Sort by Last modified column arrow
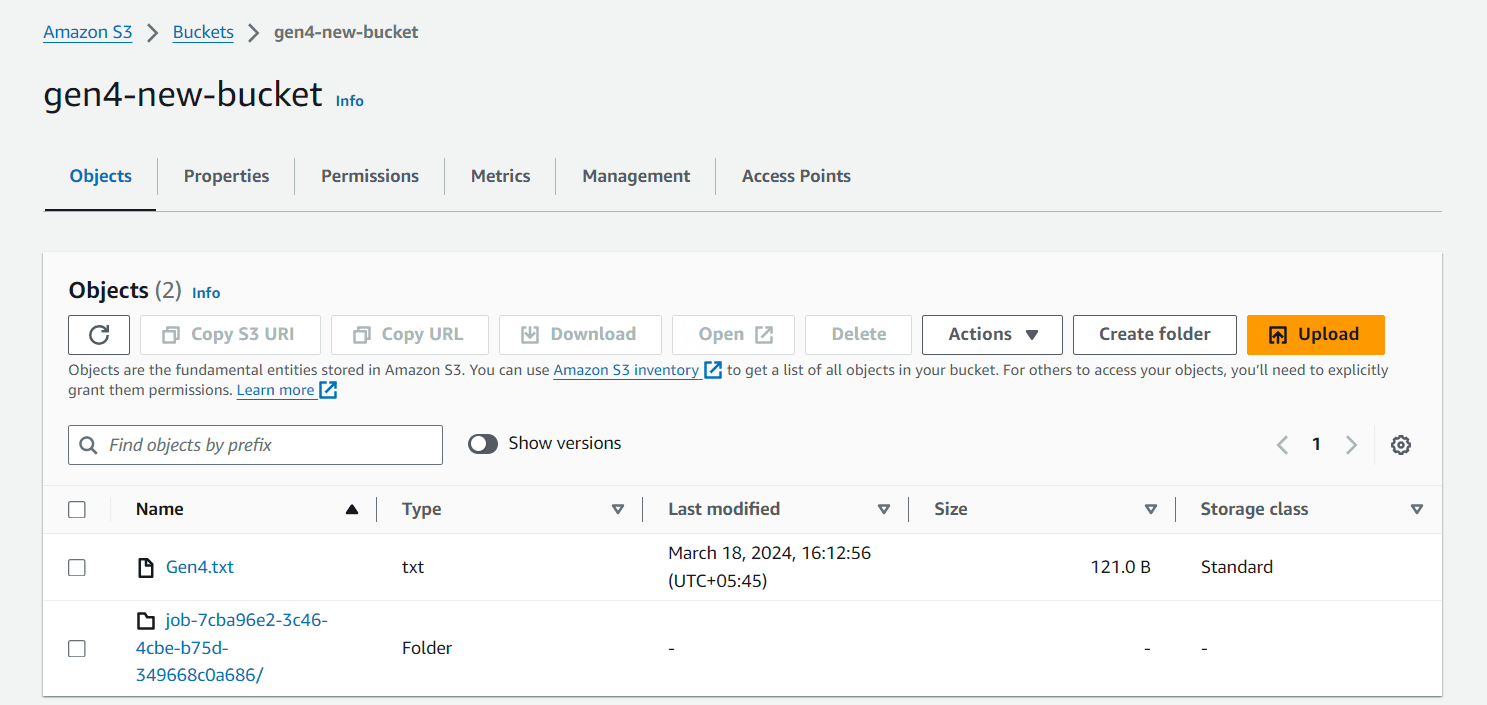The image size is (1487, 705). tap(883, 510)
